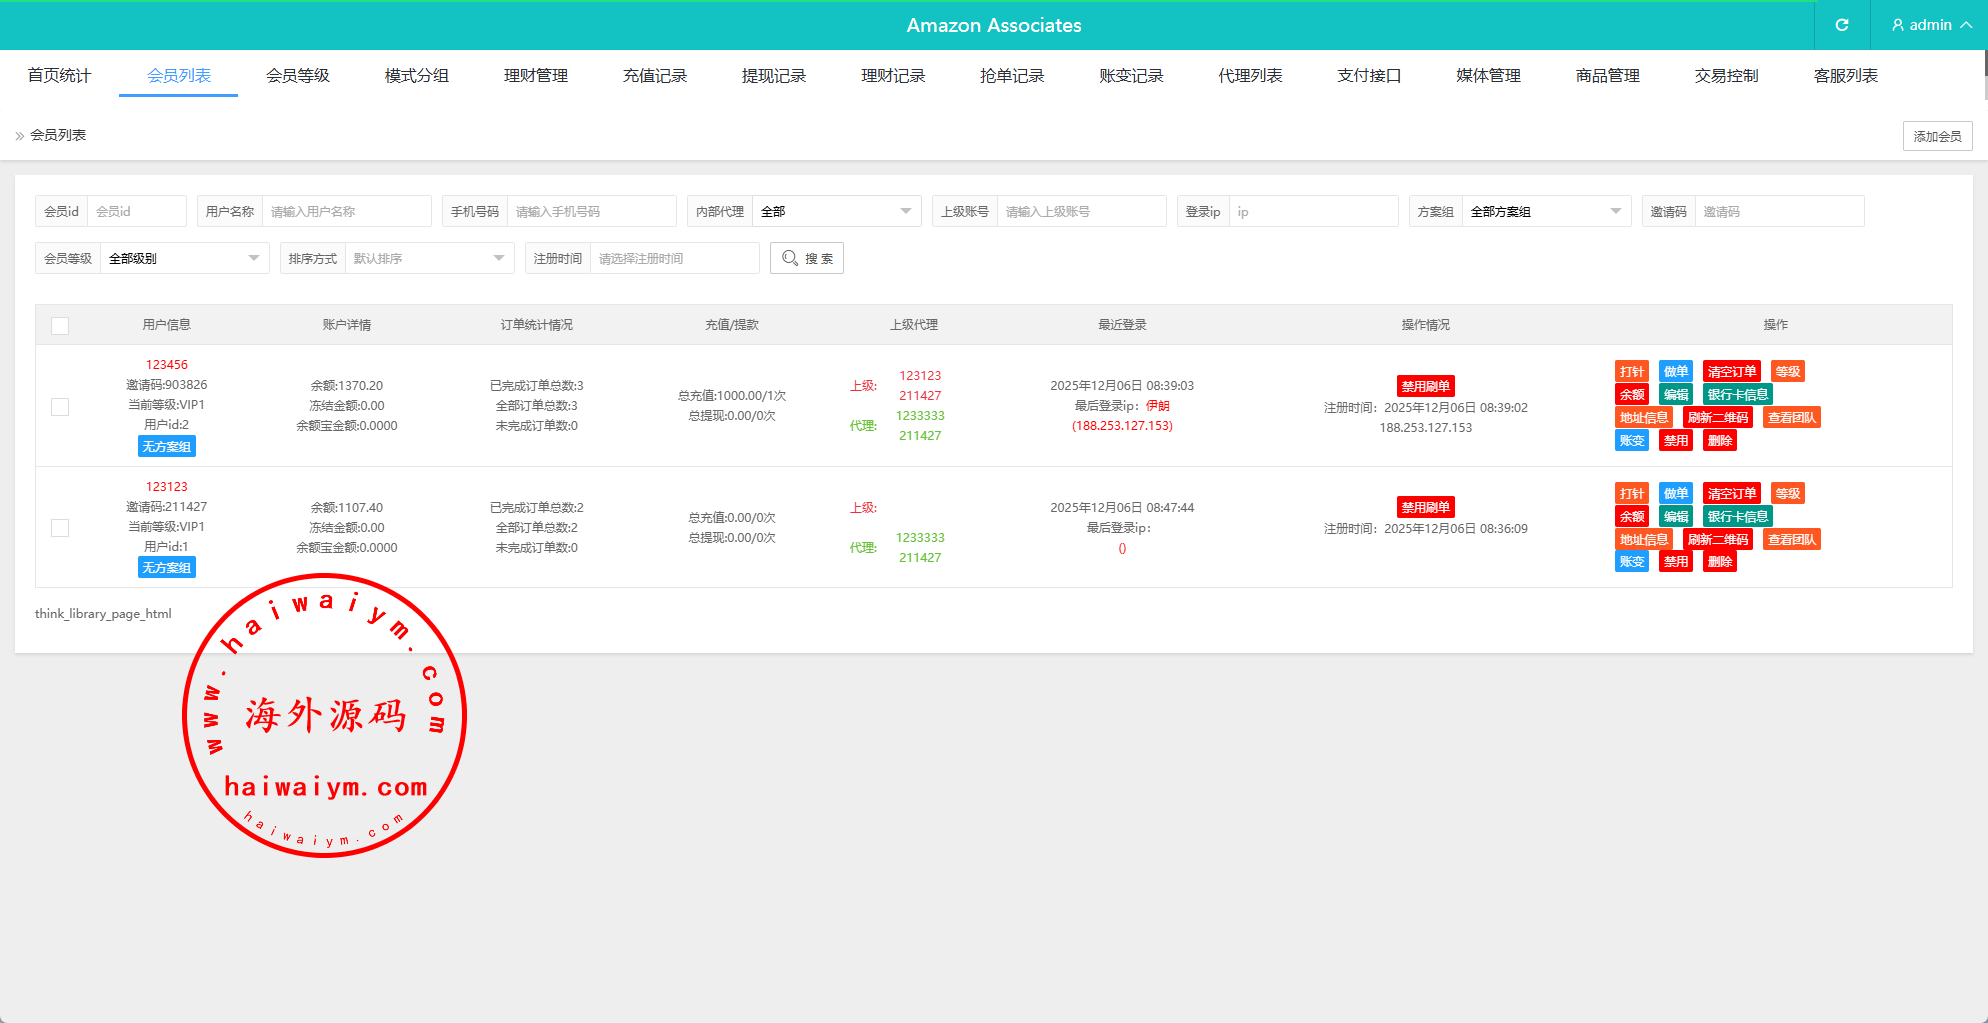Click 刷新二维码 for user 123123

(1717, 540)
